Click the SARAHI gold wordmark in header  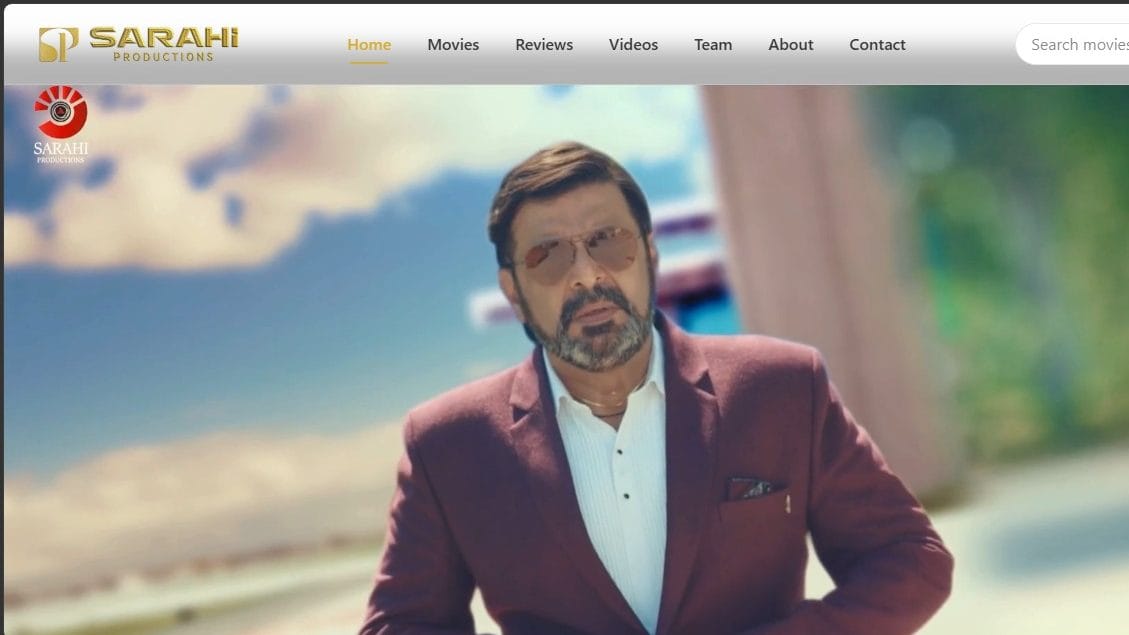(x=164, y=38)
